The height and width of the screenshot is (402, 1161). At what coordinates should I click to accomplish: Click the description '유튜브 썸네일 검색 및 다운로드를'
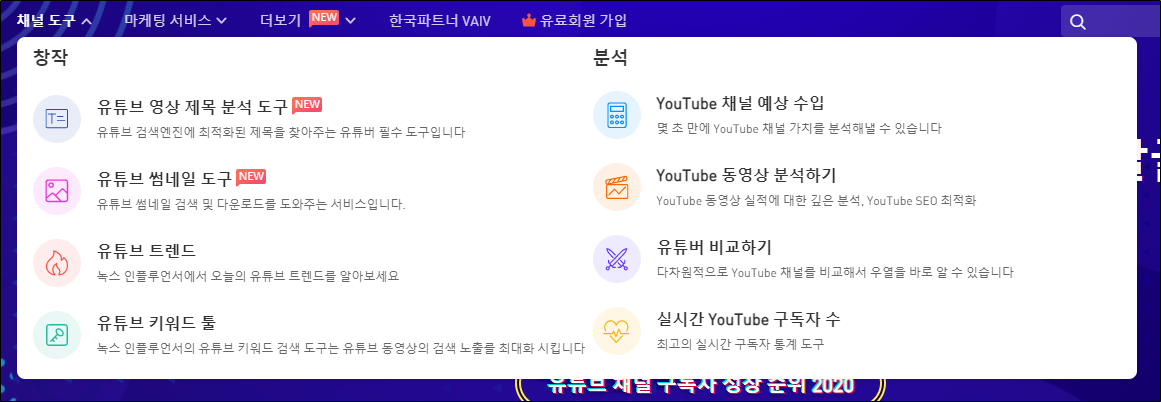(187, 204)
